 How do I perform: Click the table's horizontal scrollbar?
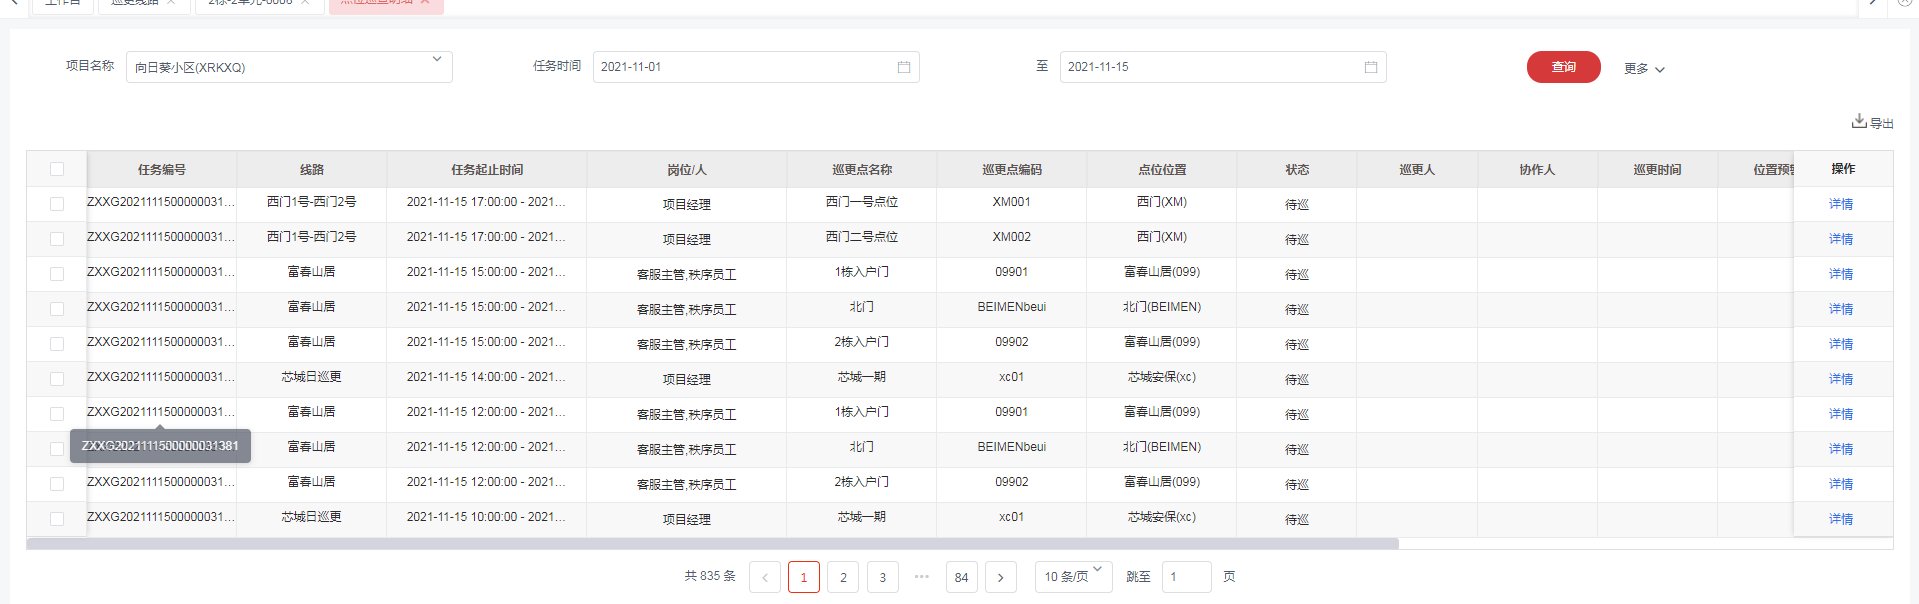pyautogui.click(x=712, y=544)
